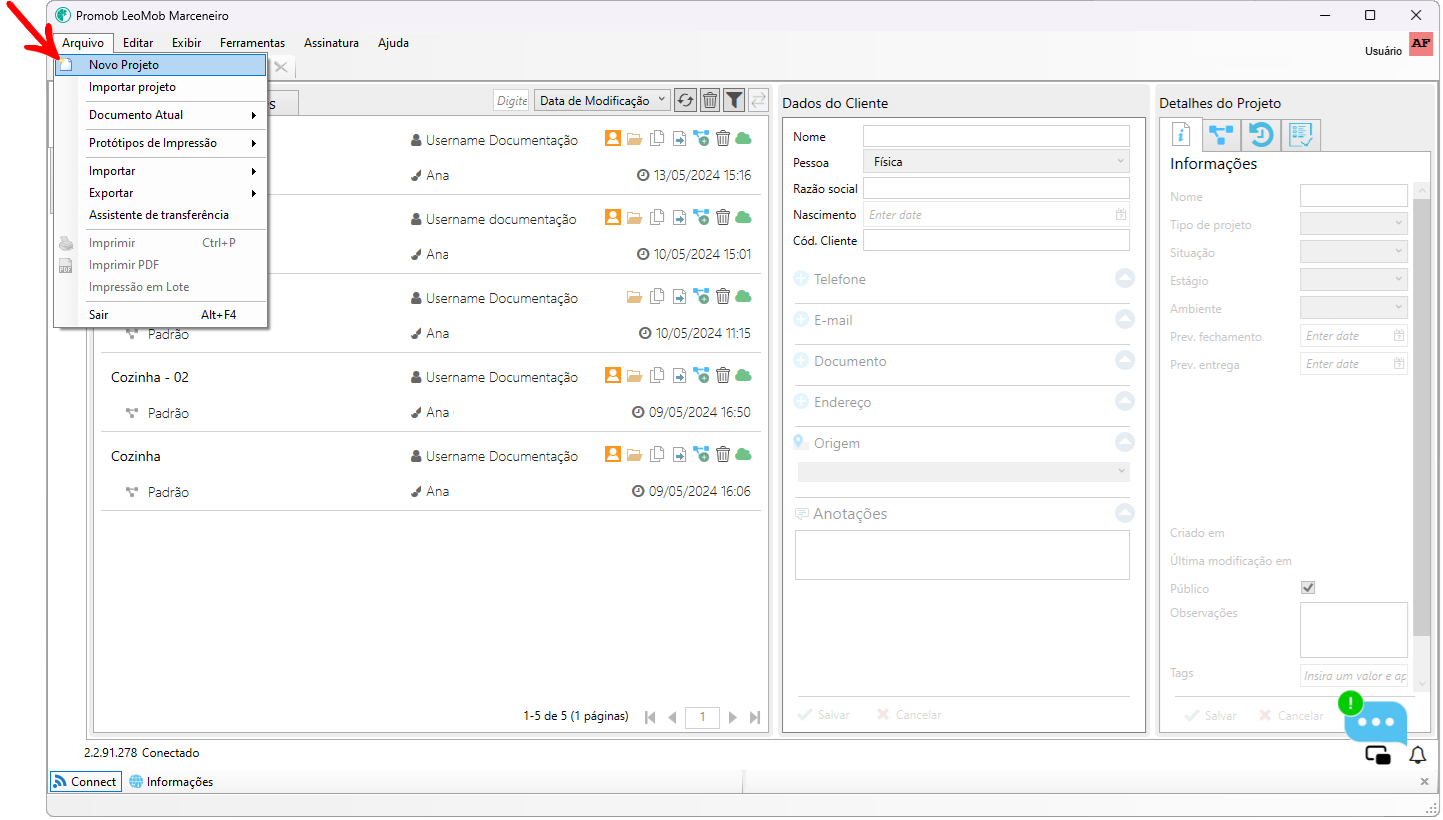
Task: Choose Importar projeto from the menu
Action: [x=161, y=87]
